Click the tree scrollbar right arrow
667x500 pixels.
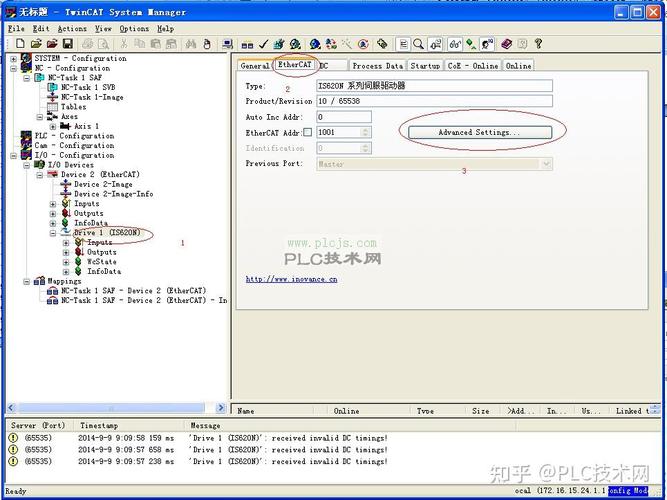[220, 408]
